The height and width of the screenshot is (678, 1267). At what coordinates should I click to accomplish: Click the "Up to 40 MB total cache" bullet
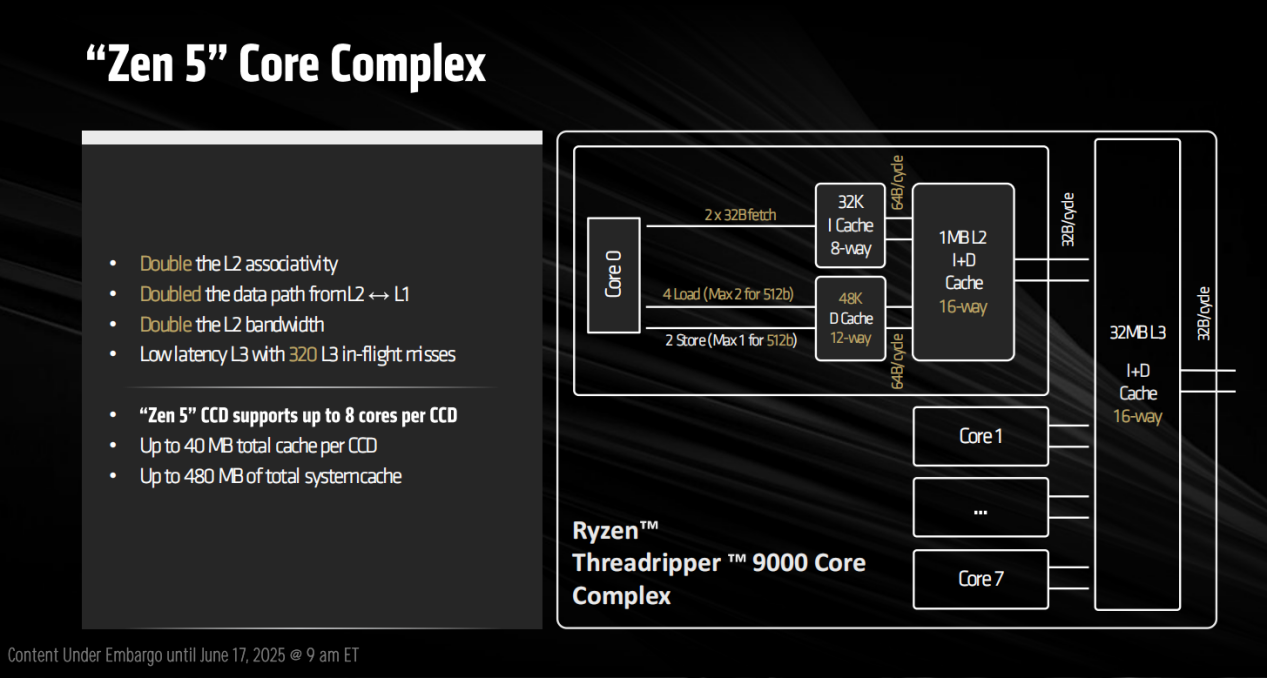pyautogui.click(x=258, y=446)
